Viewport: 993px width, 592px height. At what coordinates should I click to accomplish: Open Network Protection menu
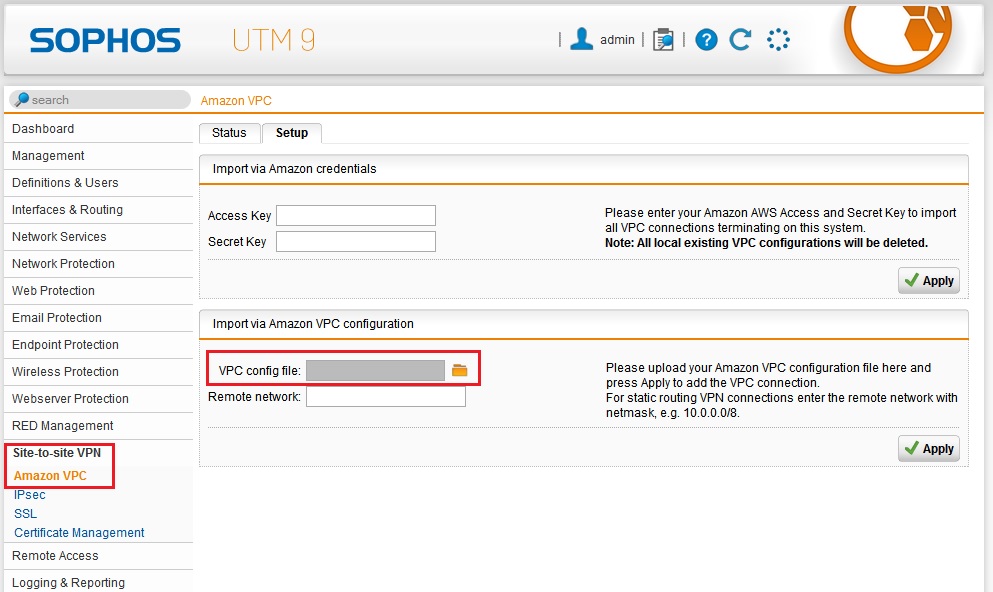coord(98,264)
